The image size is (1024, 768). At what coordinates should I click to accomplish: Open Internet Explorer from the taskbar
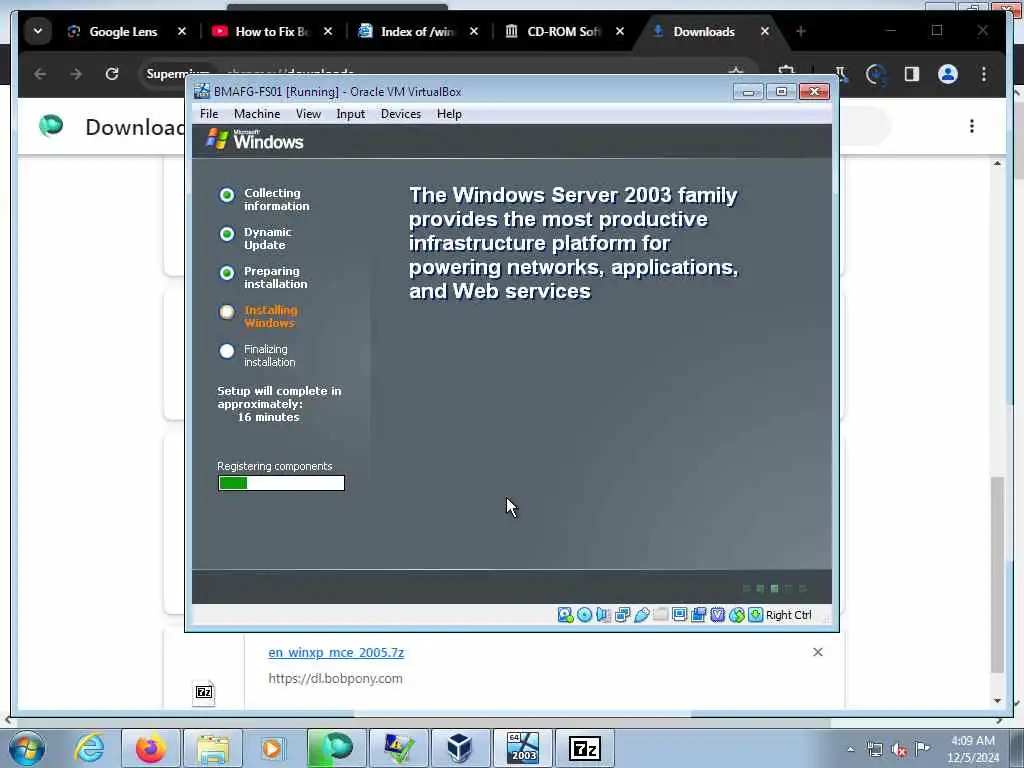(x=89, y=748)
